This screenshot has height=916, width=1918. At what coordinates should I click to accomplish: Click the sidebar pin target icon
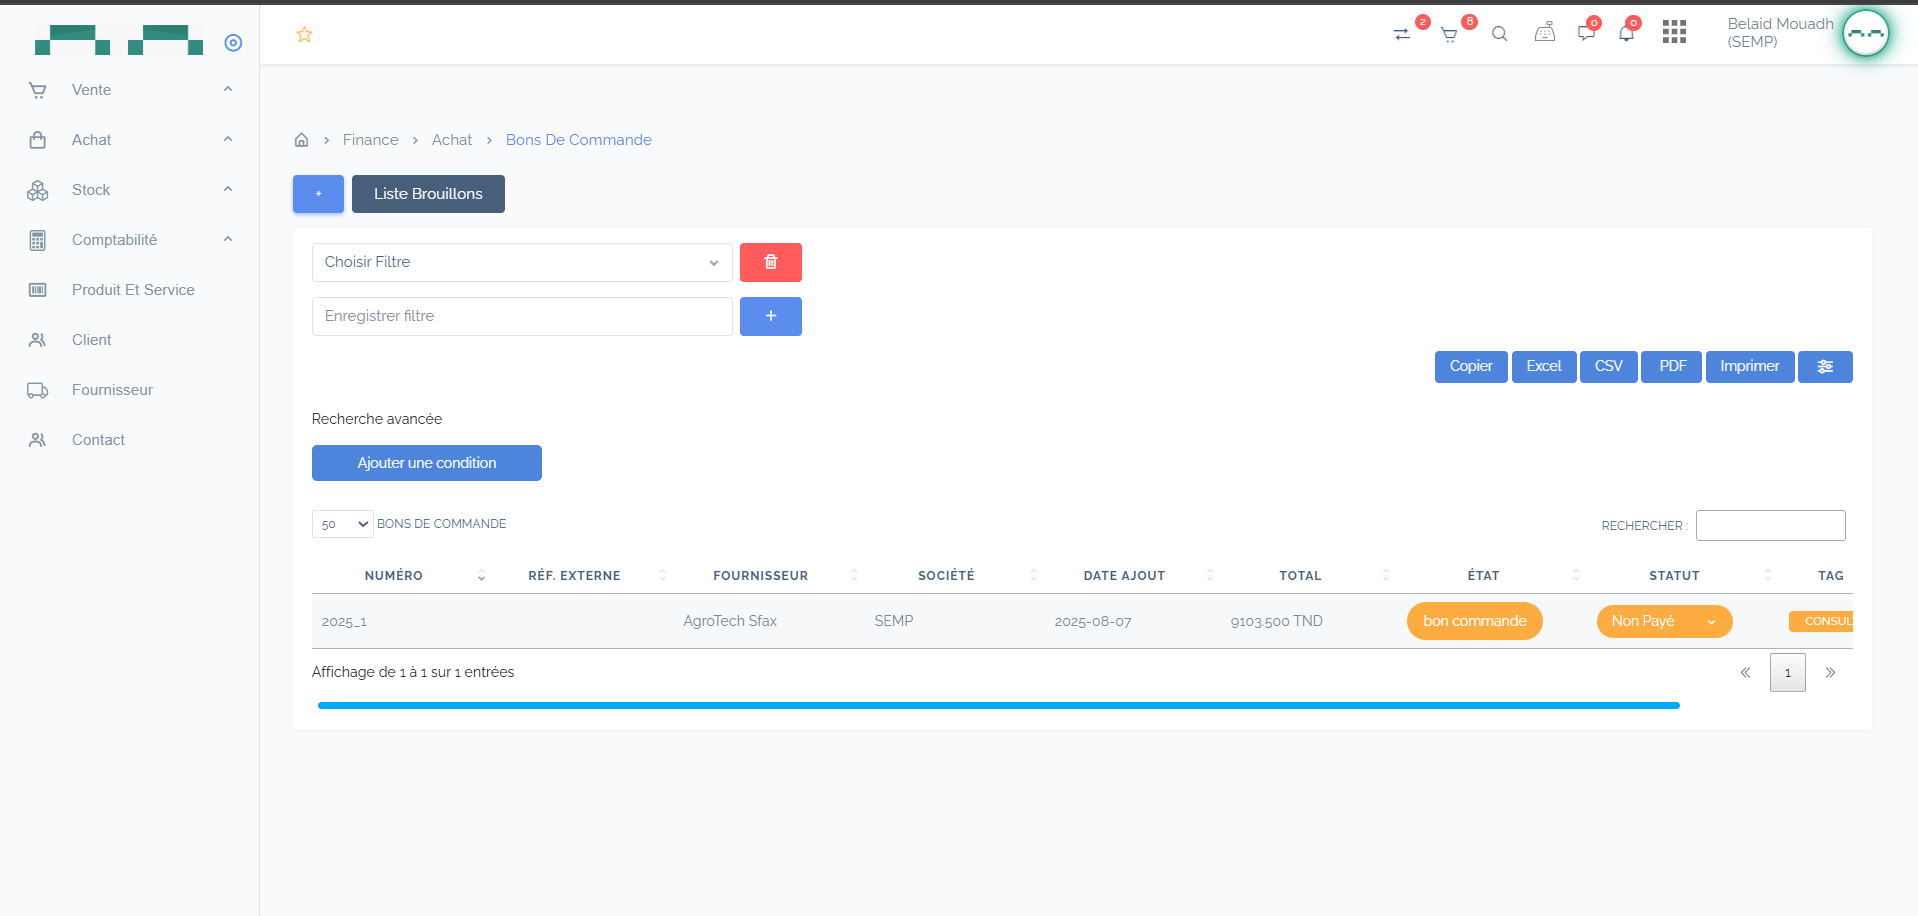tap(233, 42)
